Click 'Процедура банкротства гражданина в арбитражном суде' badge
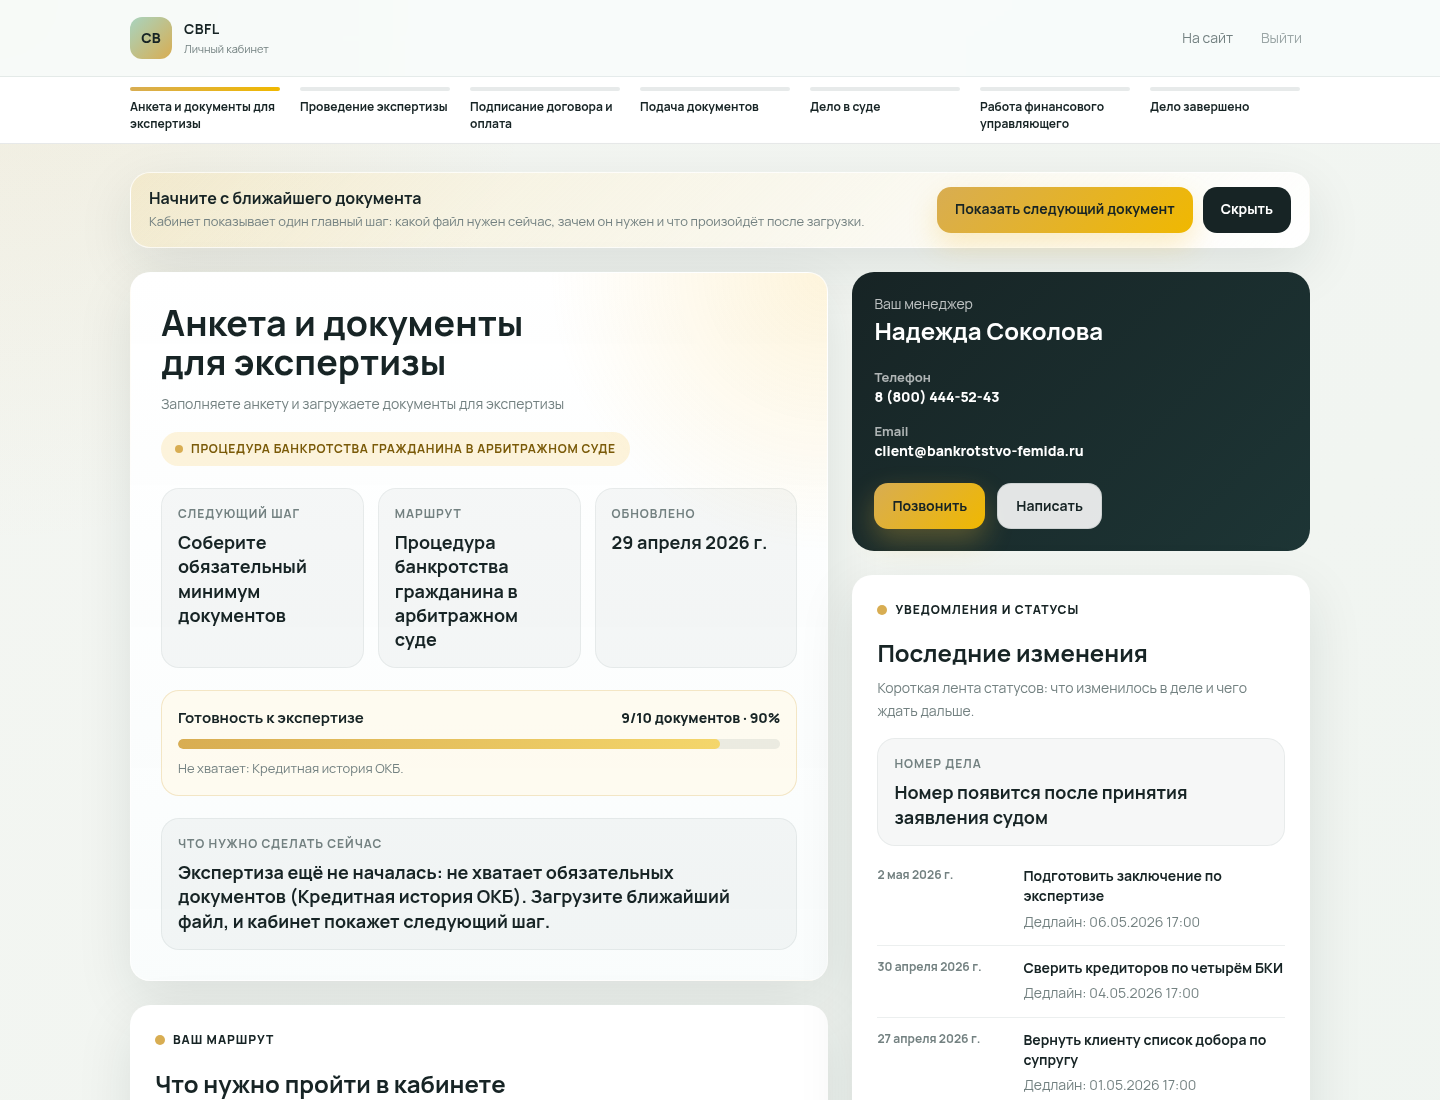This screenshot has height=1100, width=1440. pos(395,449)
